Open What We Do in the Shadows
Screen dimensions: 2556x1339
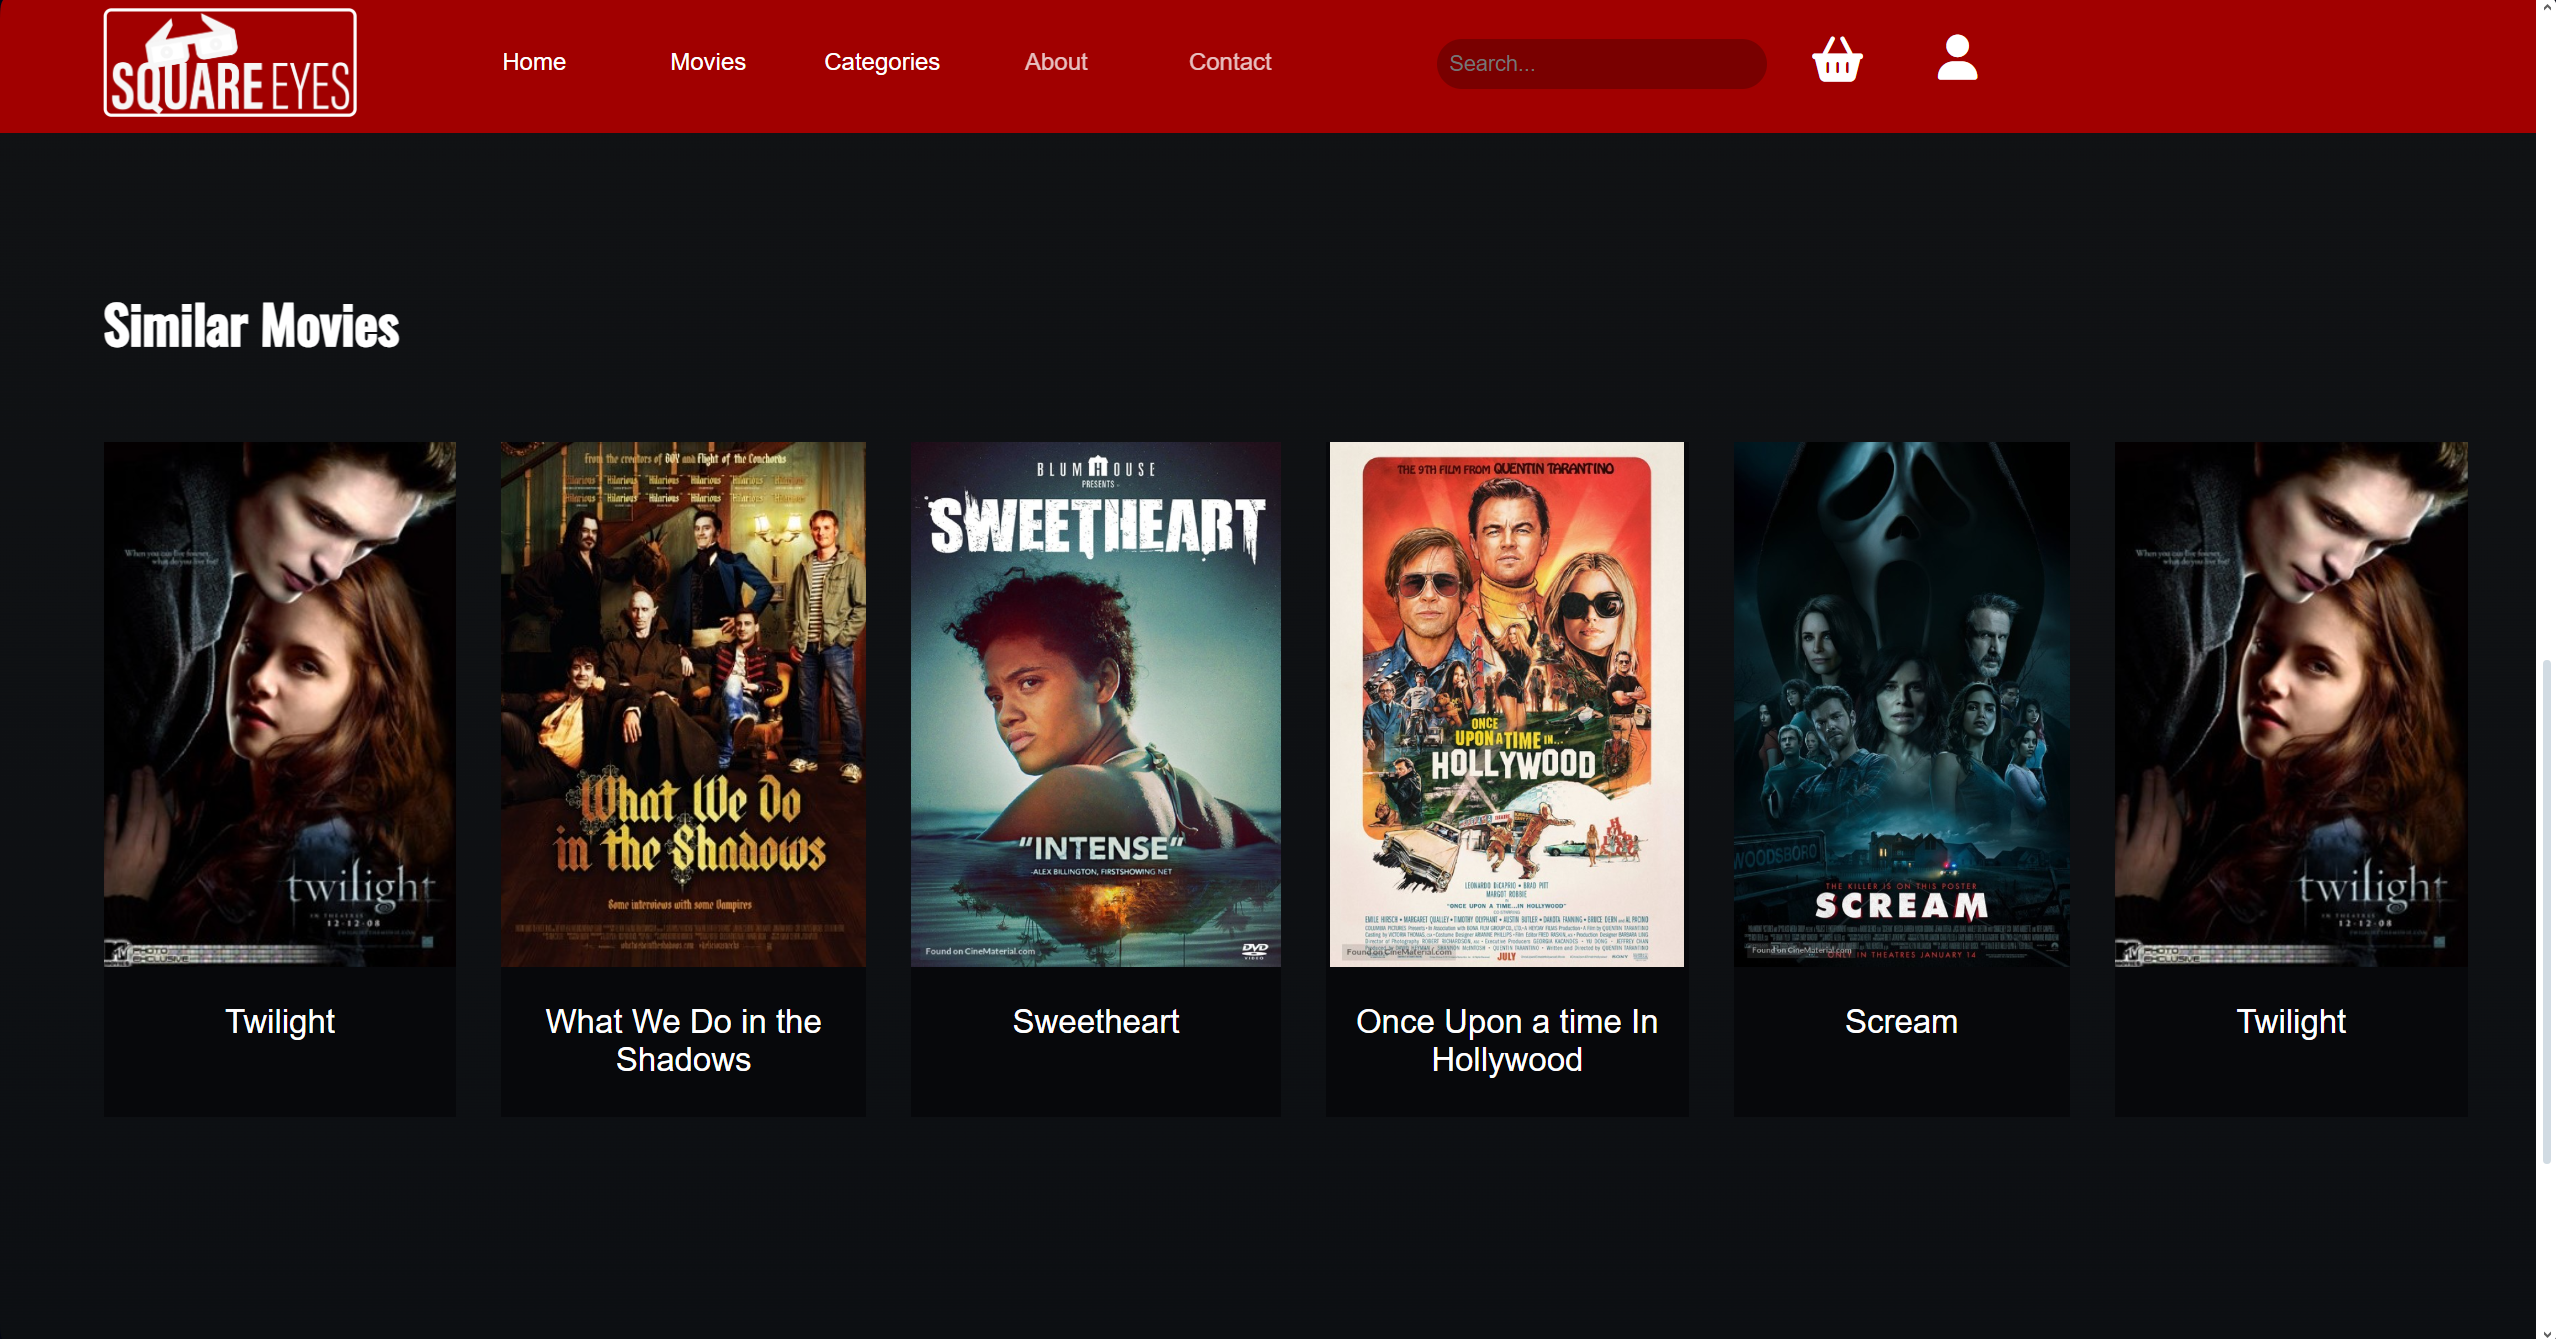[x=682, y=1040]
